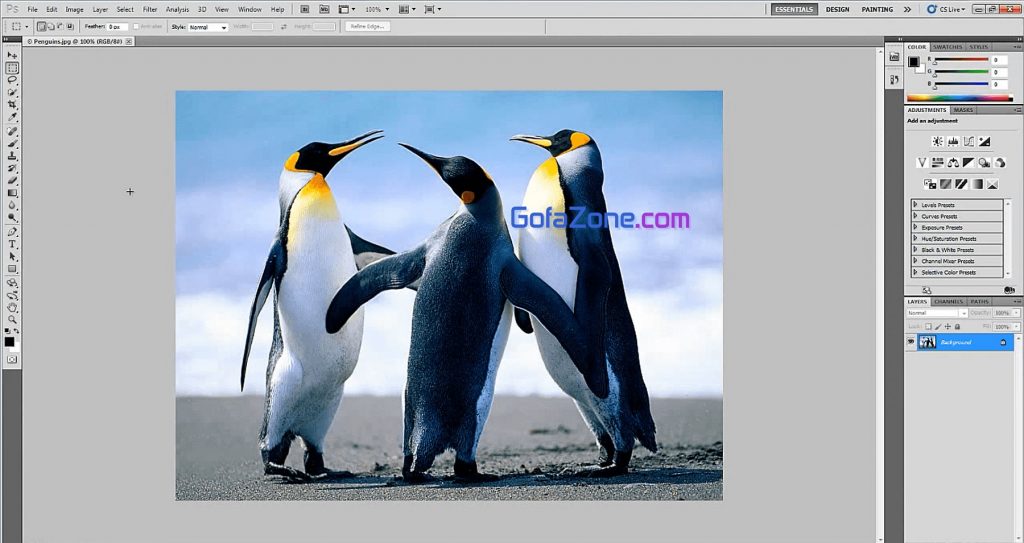
Task: Choose Subtract from selection mode
Action: coord(60,27)
